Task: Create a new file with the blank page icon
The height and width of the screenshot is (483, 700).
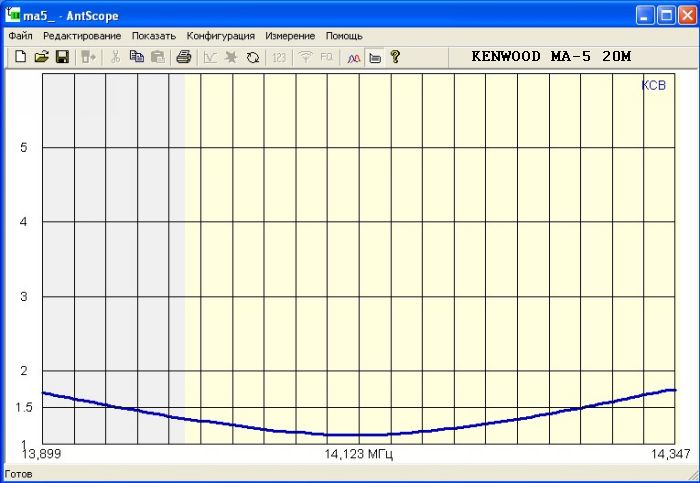Action: pyautogui.click(x=21, y=57)
